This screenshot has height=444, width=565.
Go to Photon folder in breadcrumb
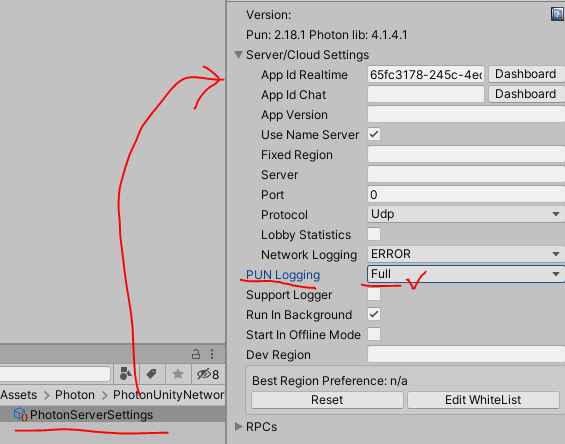click(x=75, y=395)
